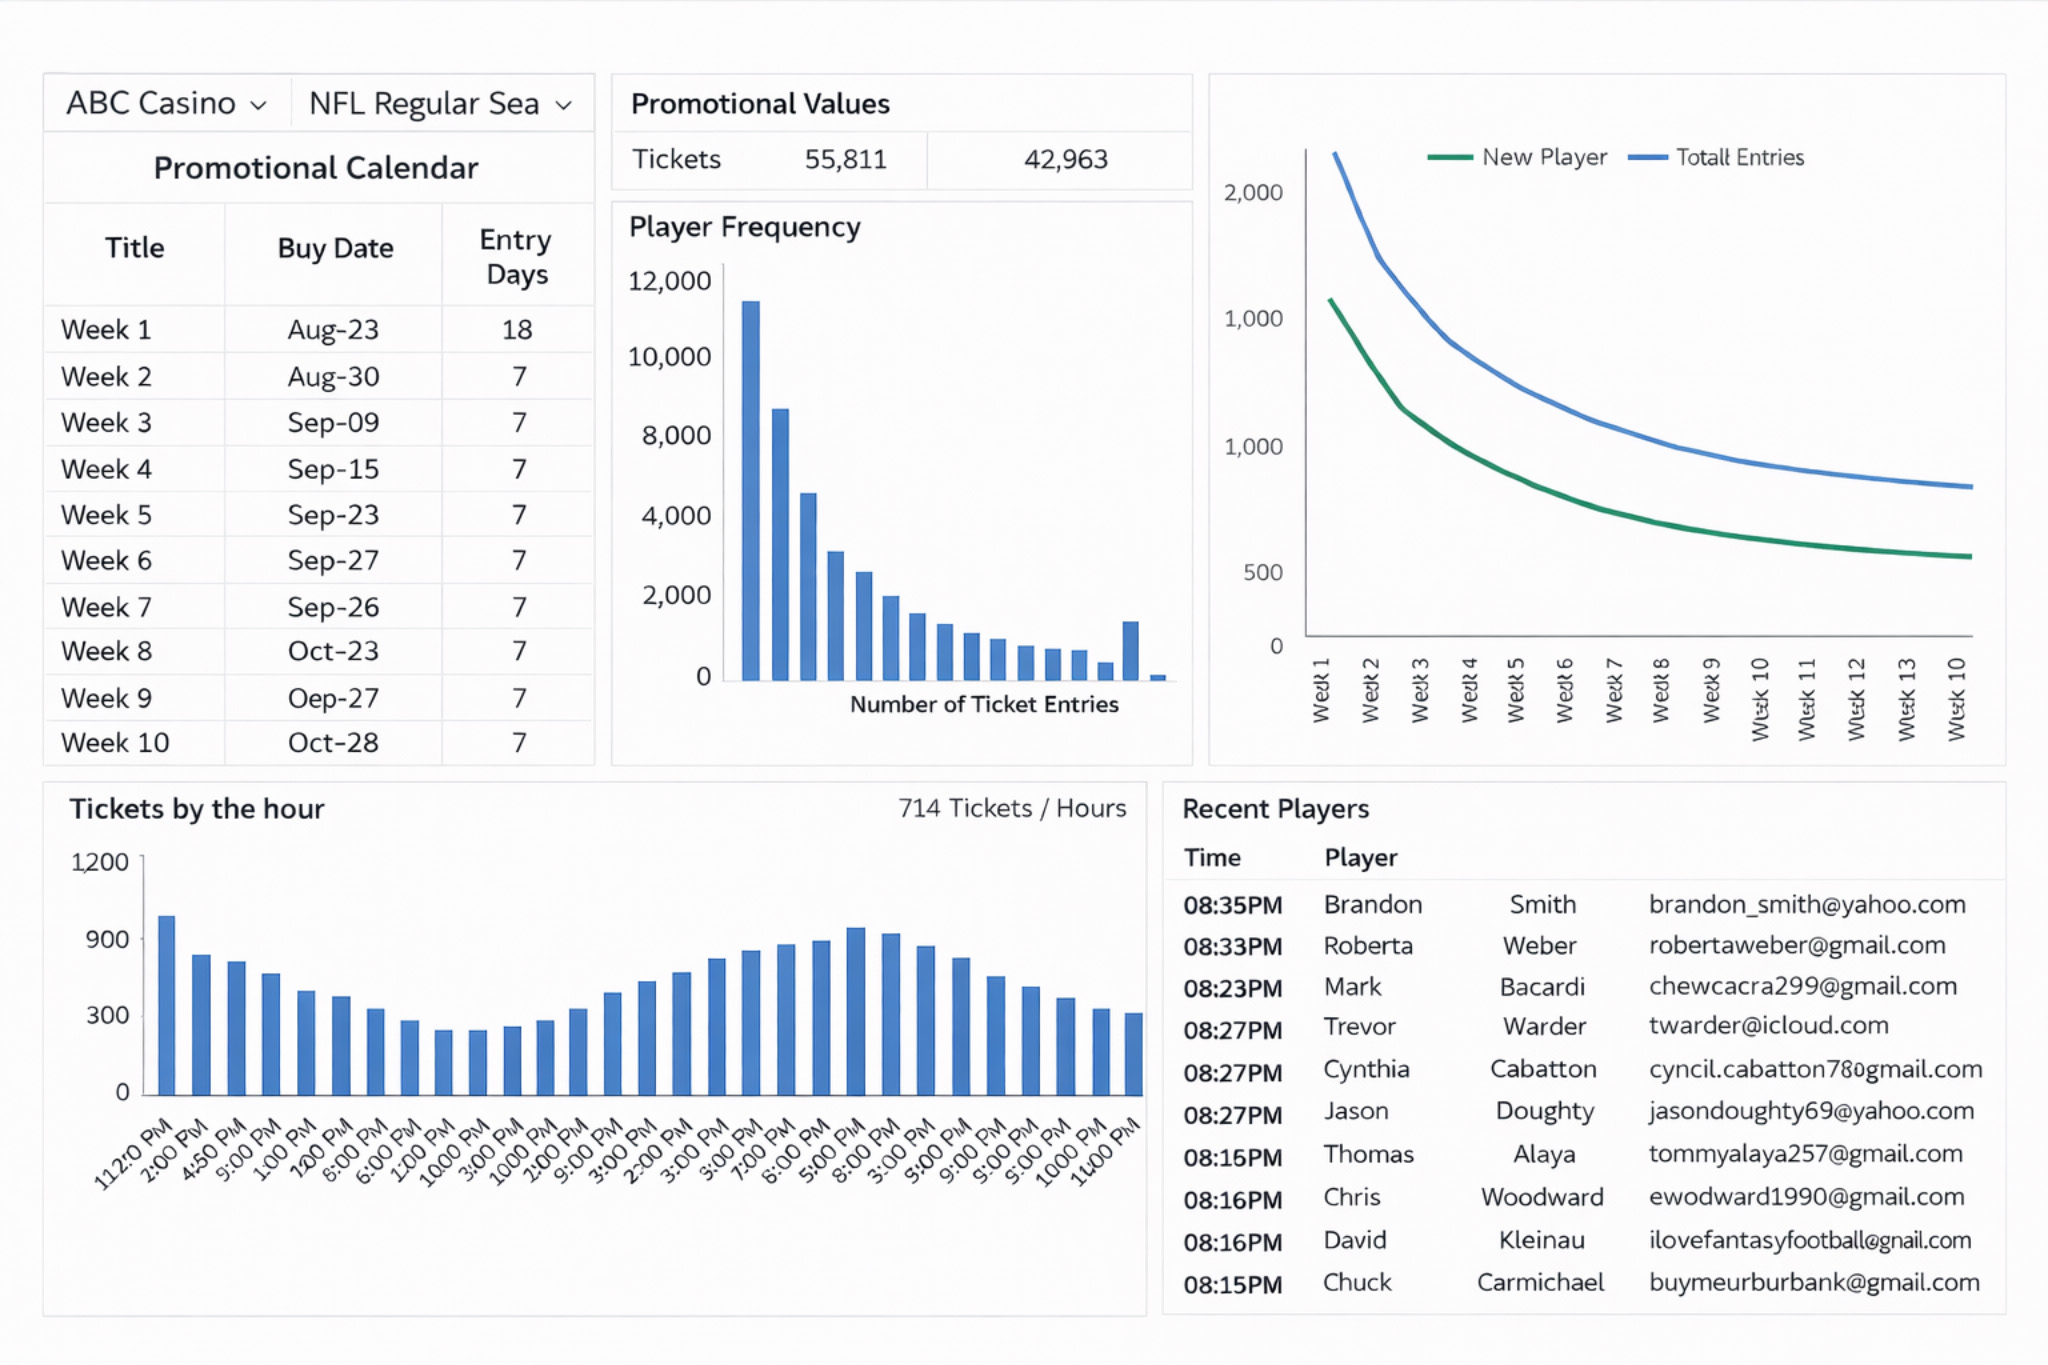This screenshot has height=1365, width=2048.
Task: Click the Title column header
Action: click(135, 248)
